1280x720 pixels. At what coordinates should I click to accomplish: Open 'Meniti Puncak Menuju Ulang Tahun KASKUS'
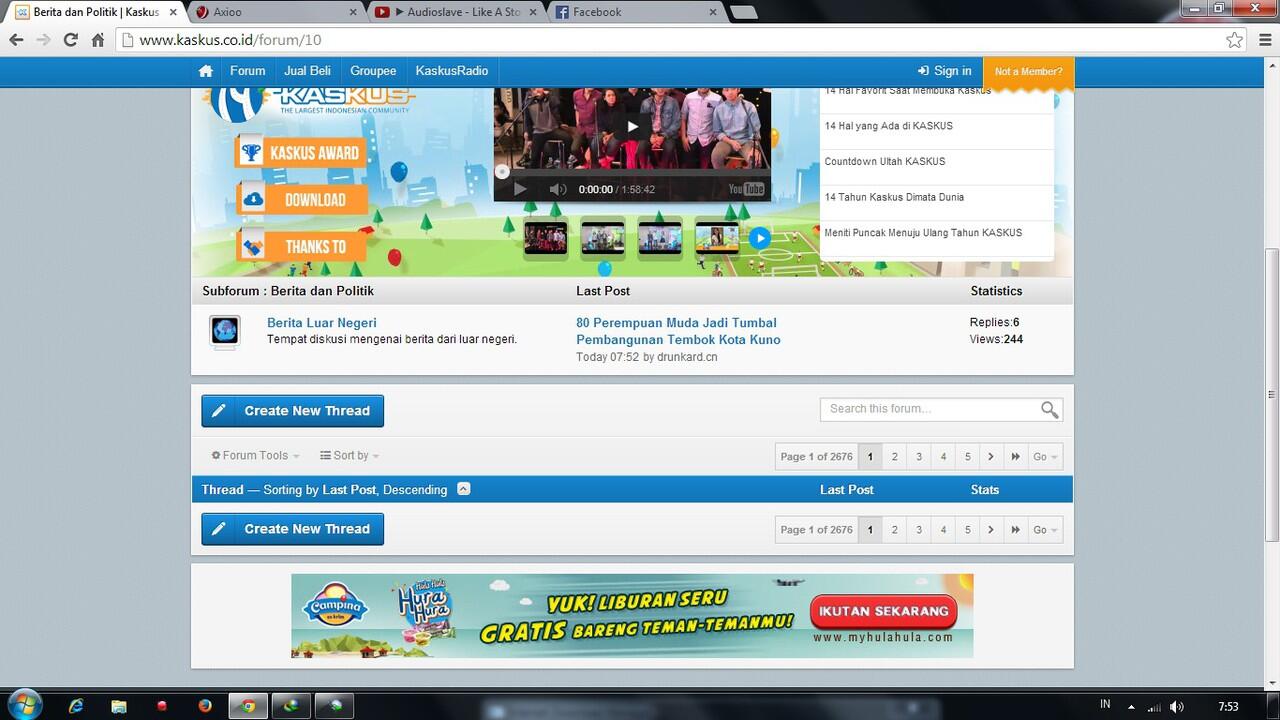[923, 233]
